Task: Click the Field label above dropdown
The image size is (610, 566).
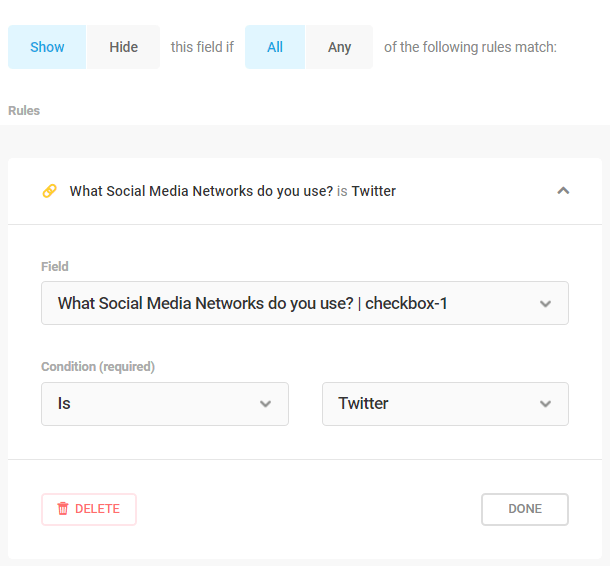Action: pos(55,266)
